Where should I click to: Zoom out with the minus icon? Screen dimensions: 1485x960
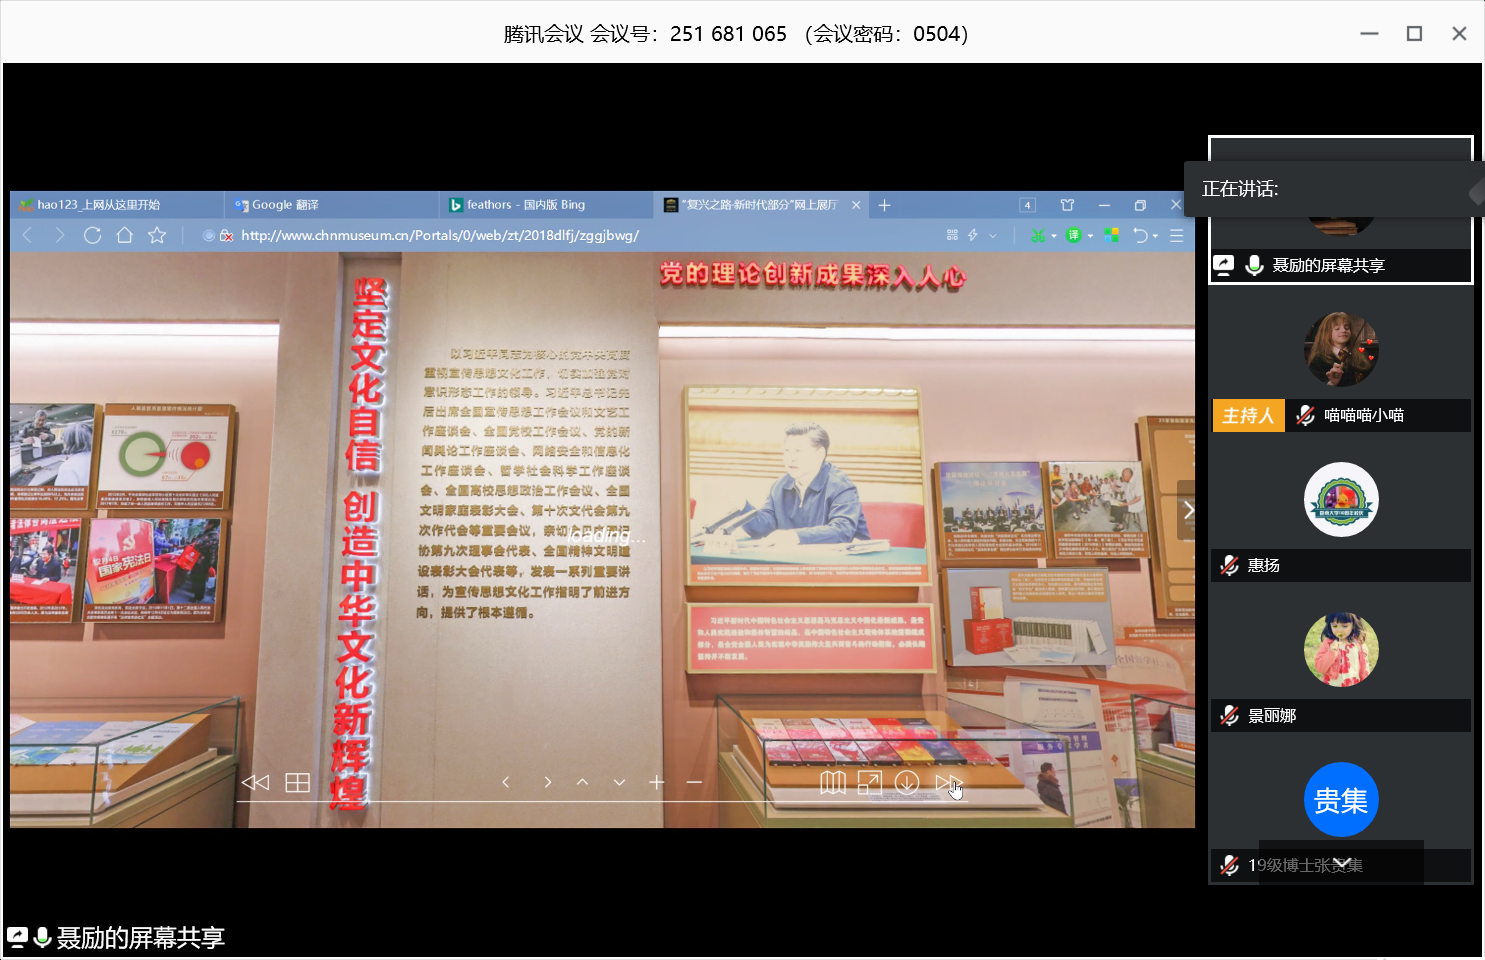(694, 783)
